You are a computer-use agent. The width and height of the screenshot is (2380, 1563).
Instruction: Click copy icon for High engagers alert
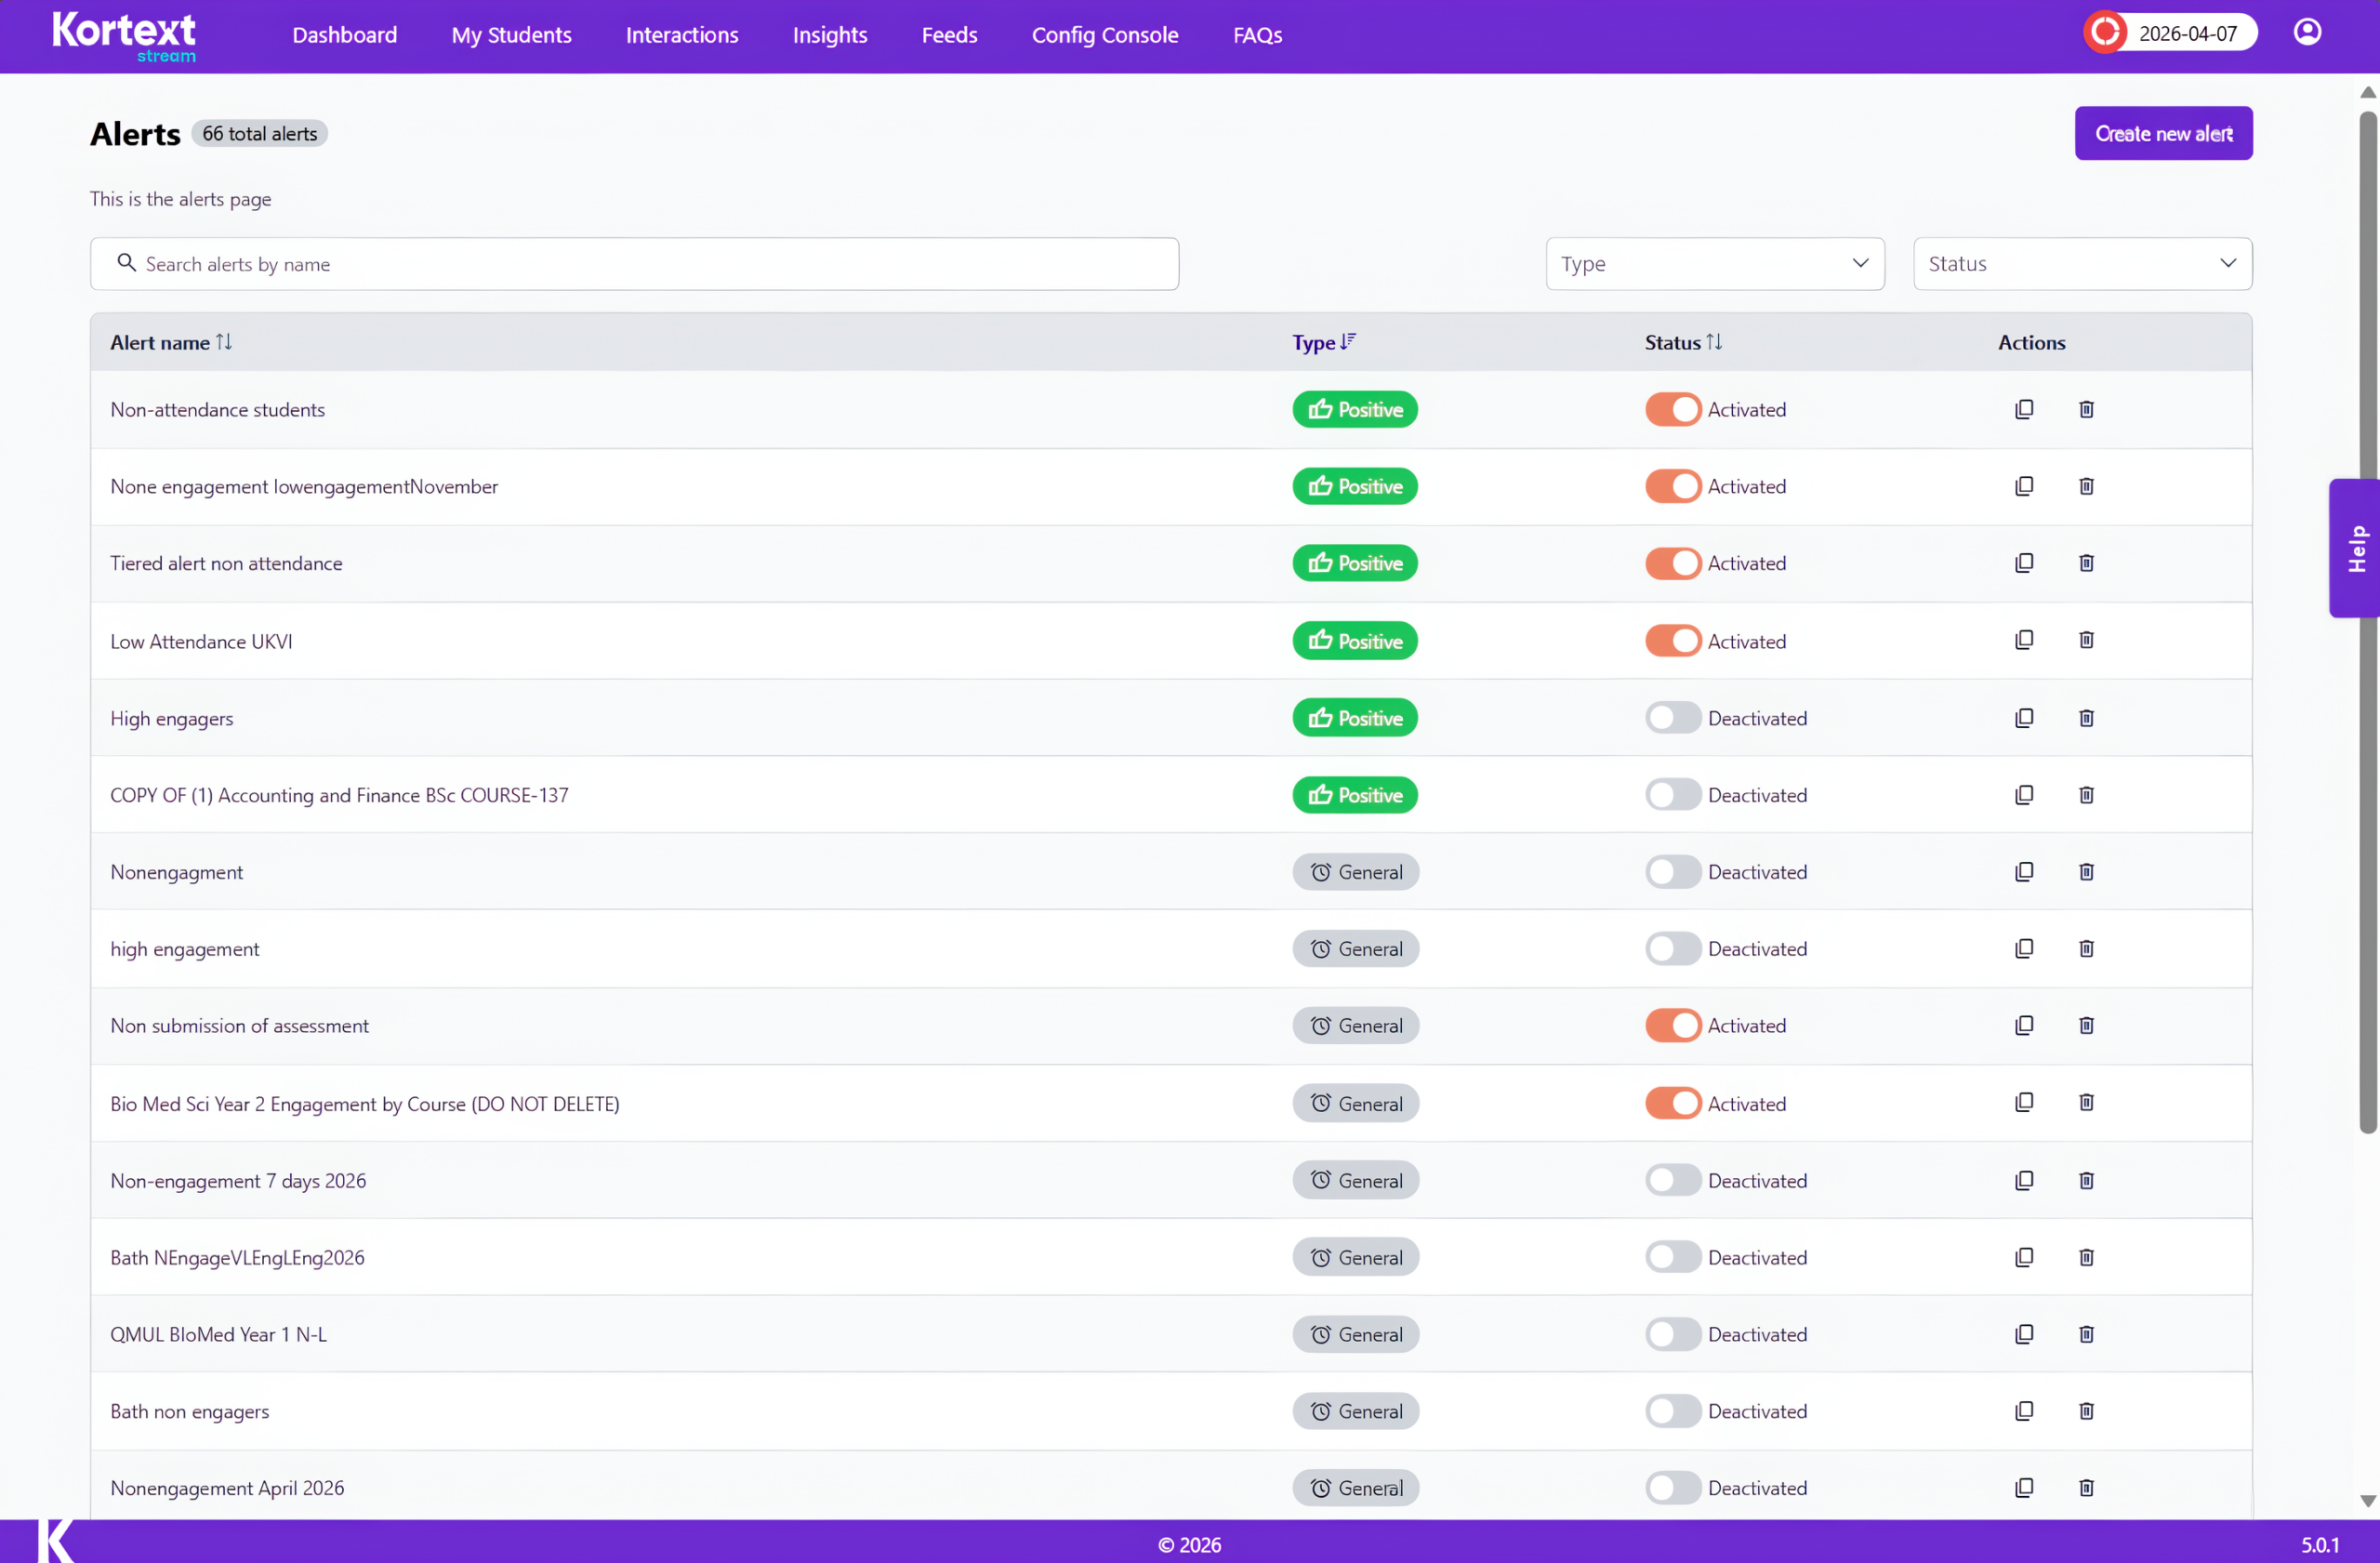[2024, 718]
